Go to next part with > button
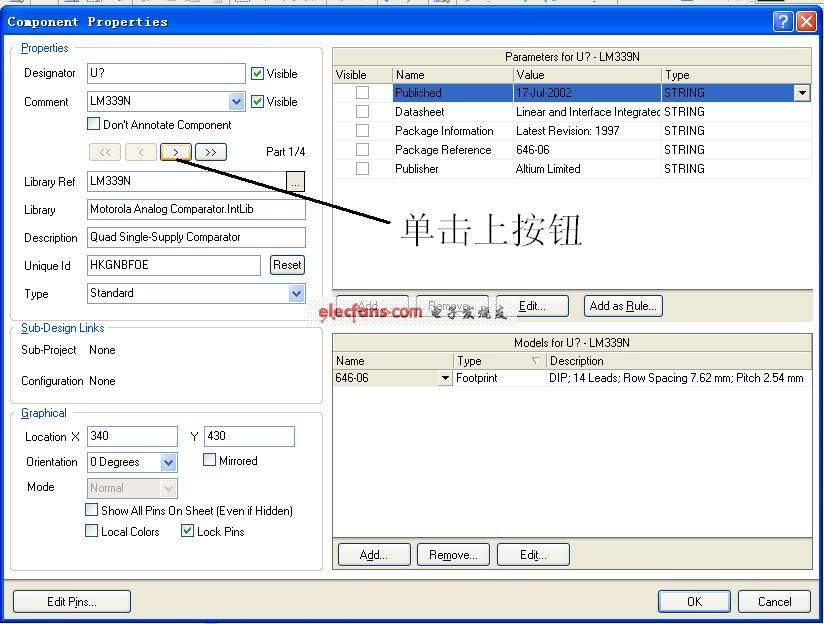Viewport: 824px width, 624px height. (x=176, y=152)
